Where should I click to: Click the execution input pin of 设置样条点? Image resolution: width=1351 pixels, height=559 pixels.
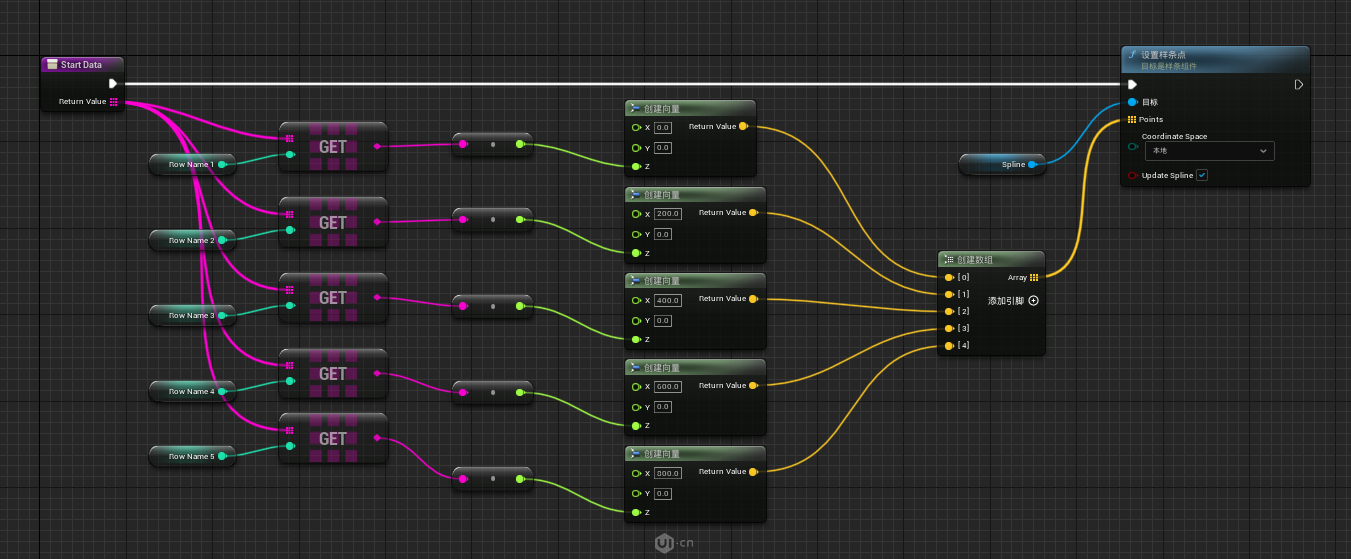1132,85
